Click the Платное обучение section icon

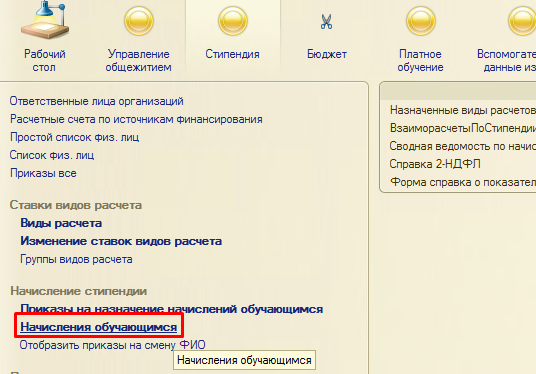pyautogui.click(x=420, y=21)
